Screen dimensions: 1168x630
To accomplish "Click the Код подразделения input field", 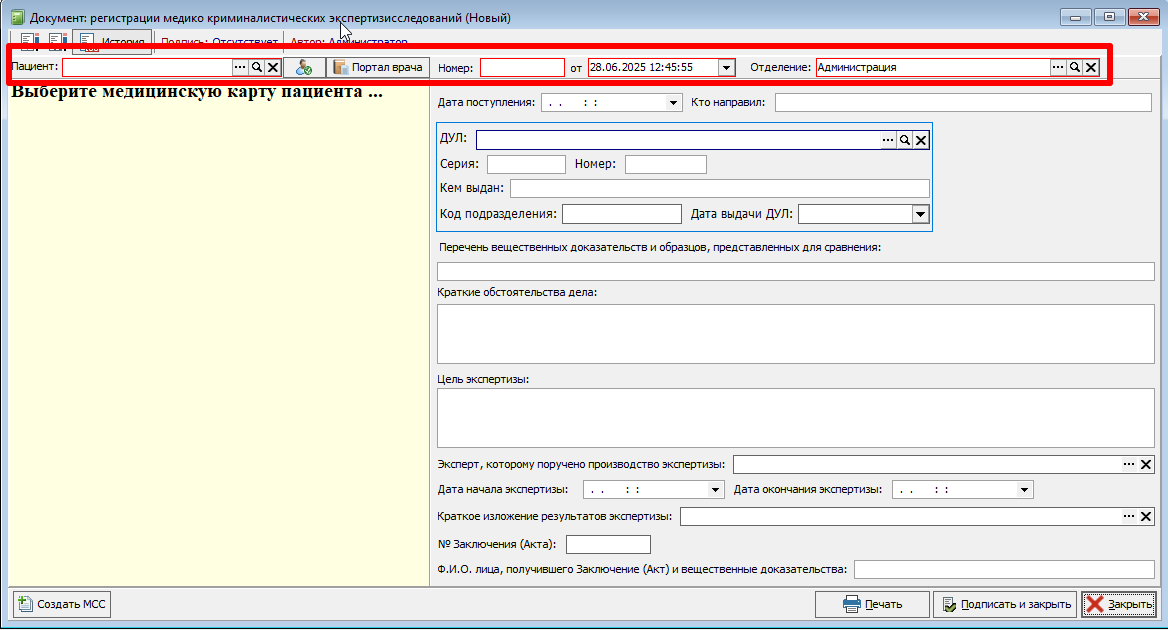I will click(x=621, y=214).
